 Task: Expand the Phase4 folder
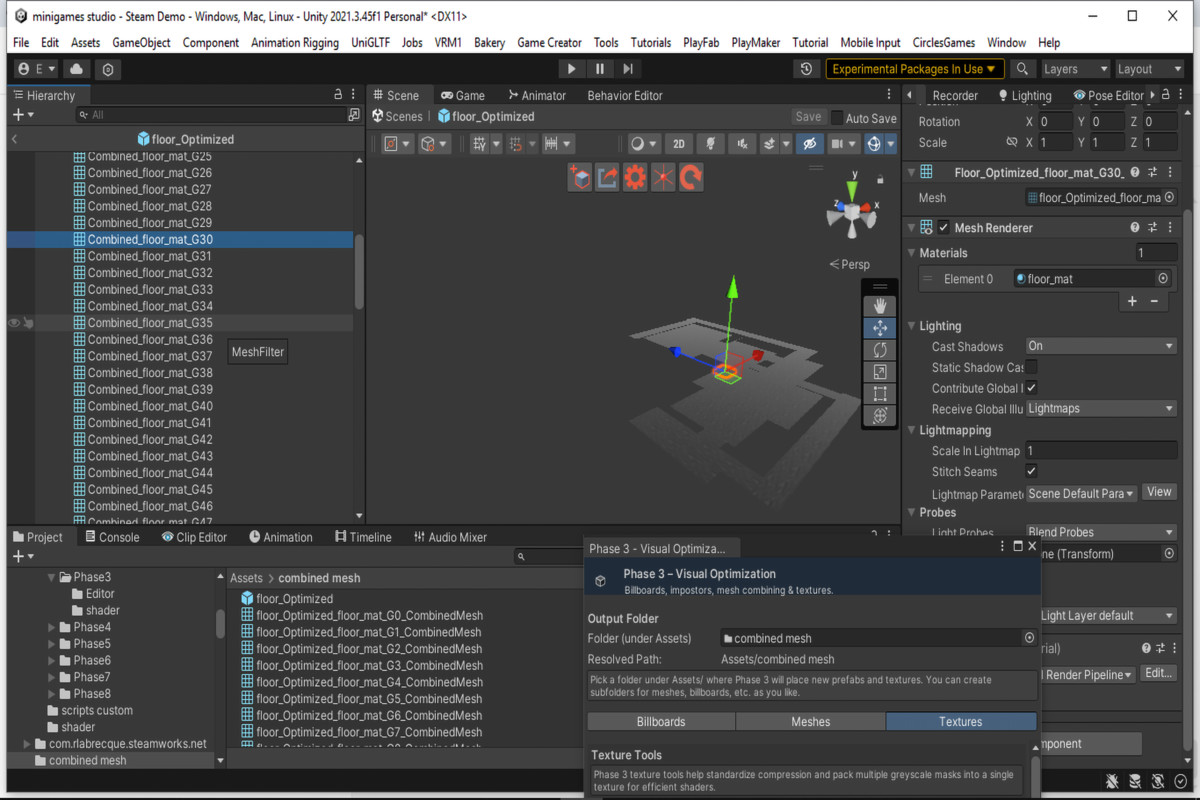pos(52,627)
